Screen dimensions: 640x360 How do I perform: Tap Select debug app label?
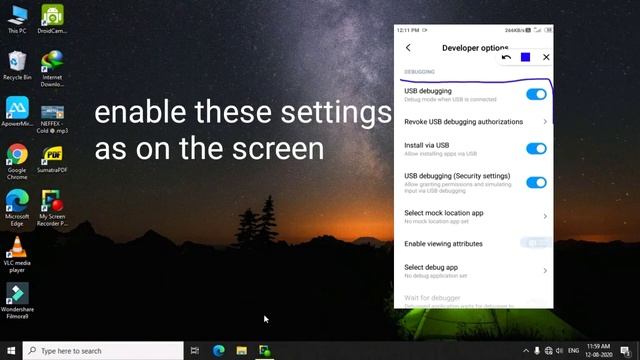(x=431, y=267)
